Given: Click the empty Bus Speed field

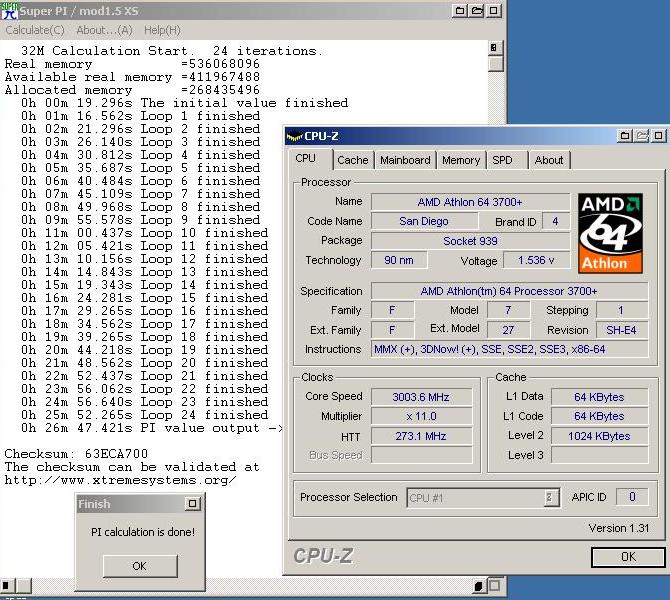Looking at the screenshot, I should (x=421, y=455).
